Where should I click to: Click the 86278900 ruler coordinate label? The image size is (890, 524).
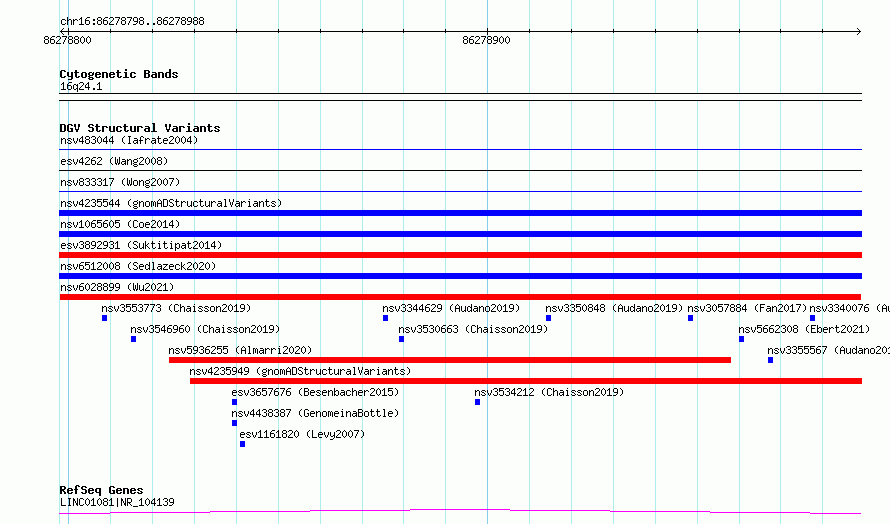click(x=486, y=40)
